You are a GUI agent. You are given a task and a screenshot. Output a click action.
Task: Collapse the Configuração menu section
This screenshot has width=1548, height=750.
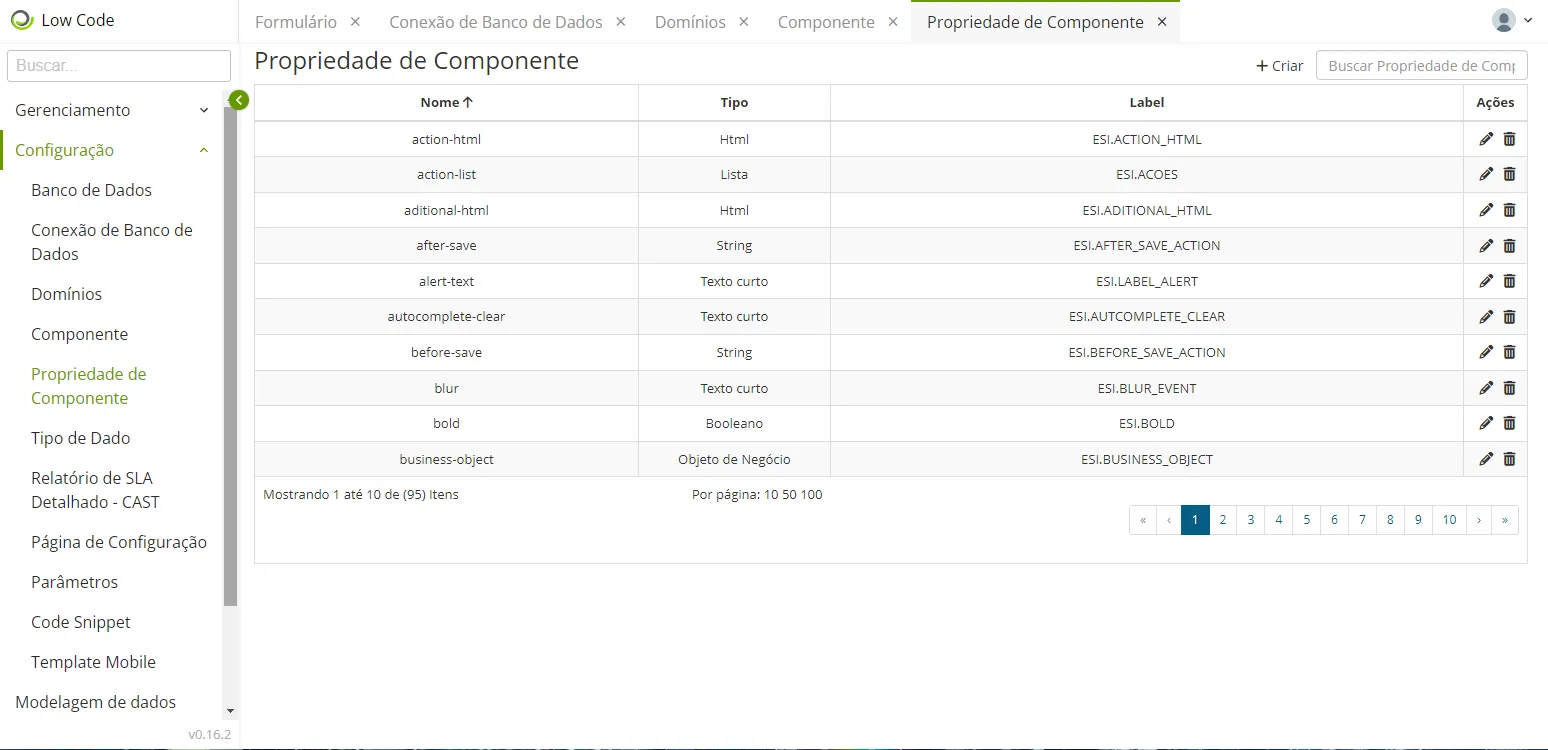[112, 150]
